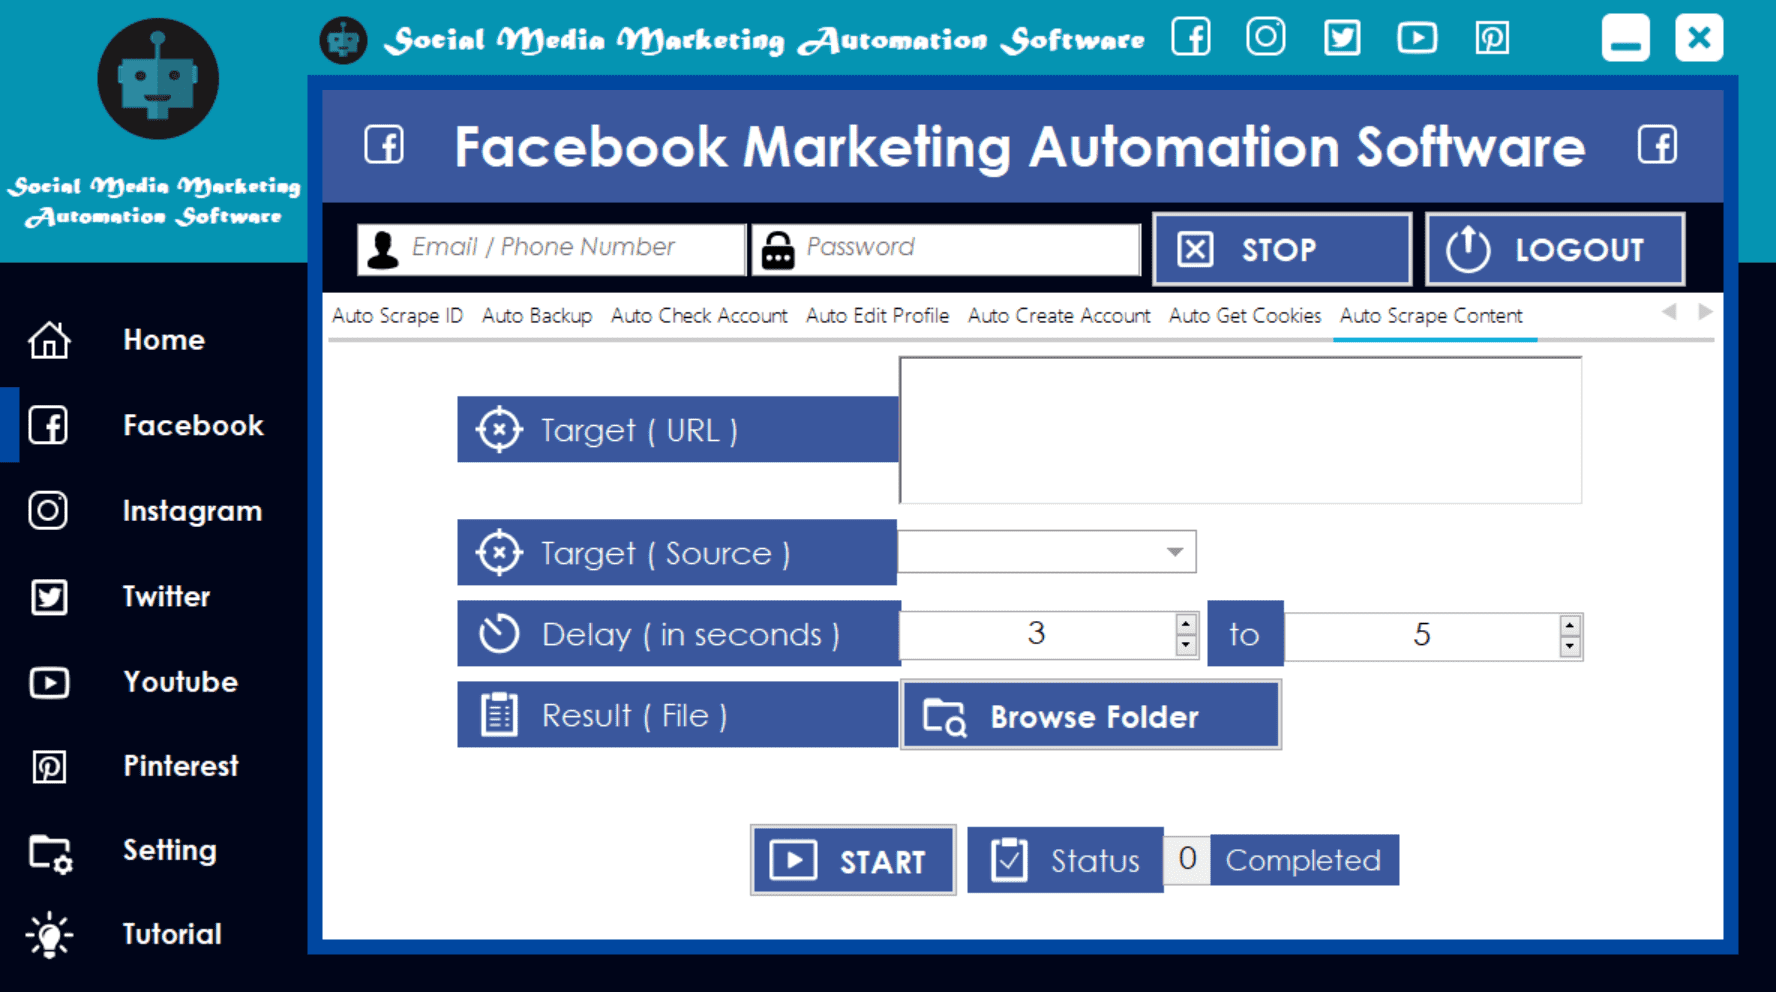Click the Youtube play icon in sidebar

(x=49, y=682)
